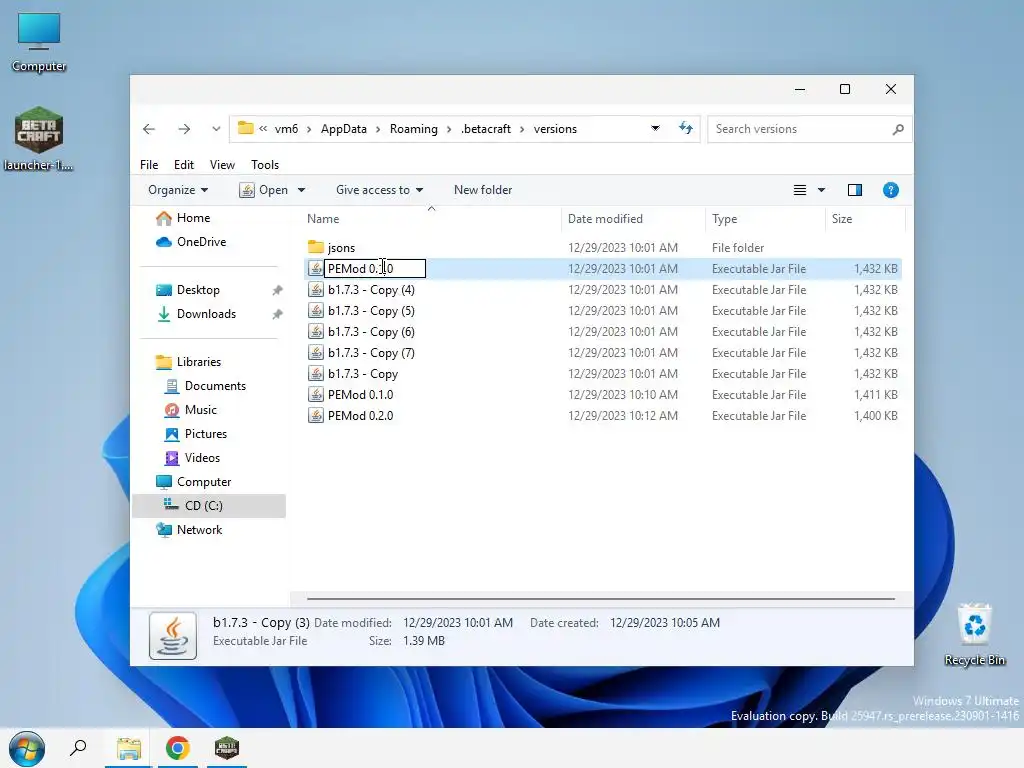The height and width of the screenshot is (768, 1024).
Task: Go forward with the forward arrow
Action: point(184,129)
